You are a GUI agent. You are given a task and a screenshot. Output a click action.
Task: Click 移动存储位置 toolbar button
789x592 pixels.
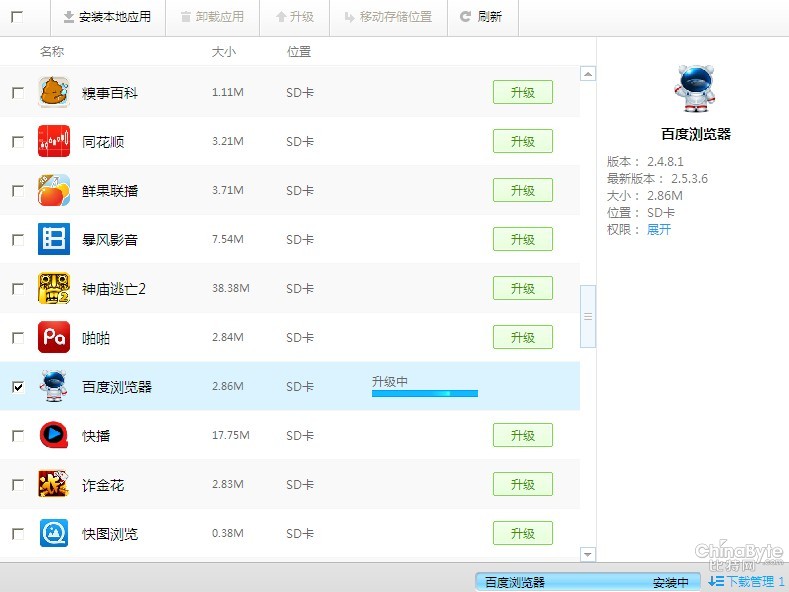coord(388,17)
